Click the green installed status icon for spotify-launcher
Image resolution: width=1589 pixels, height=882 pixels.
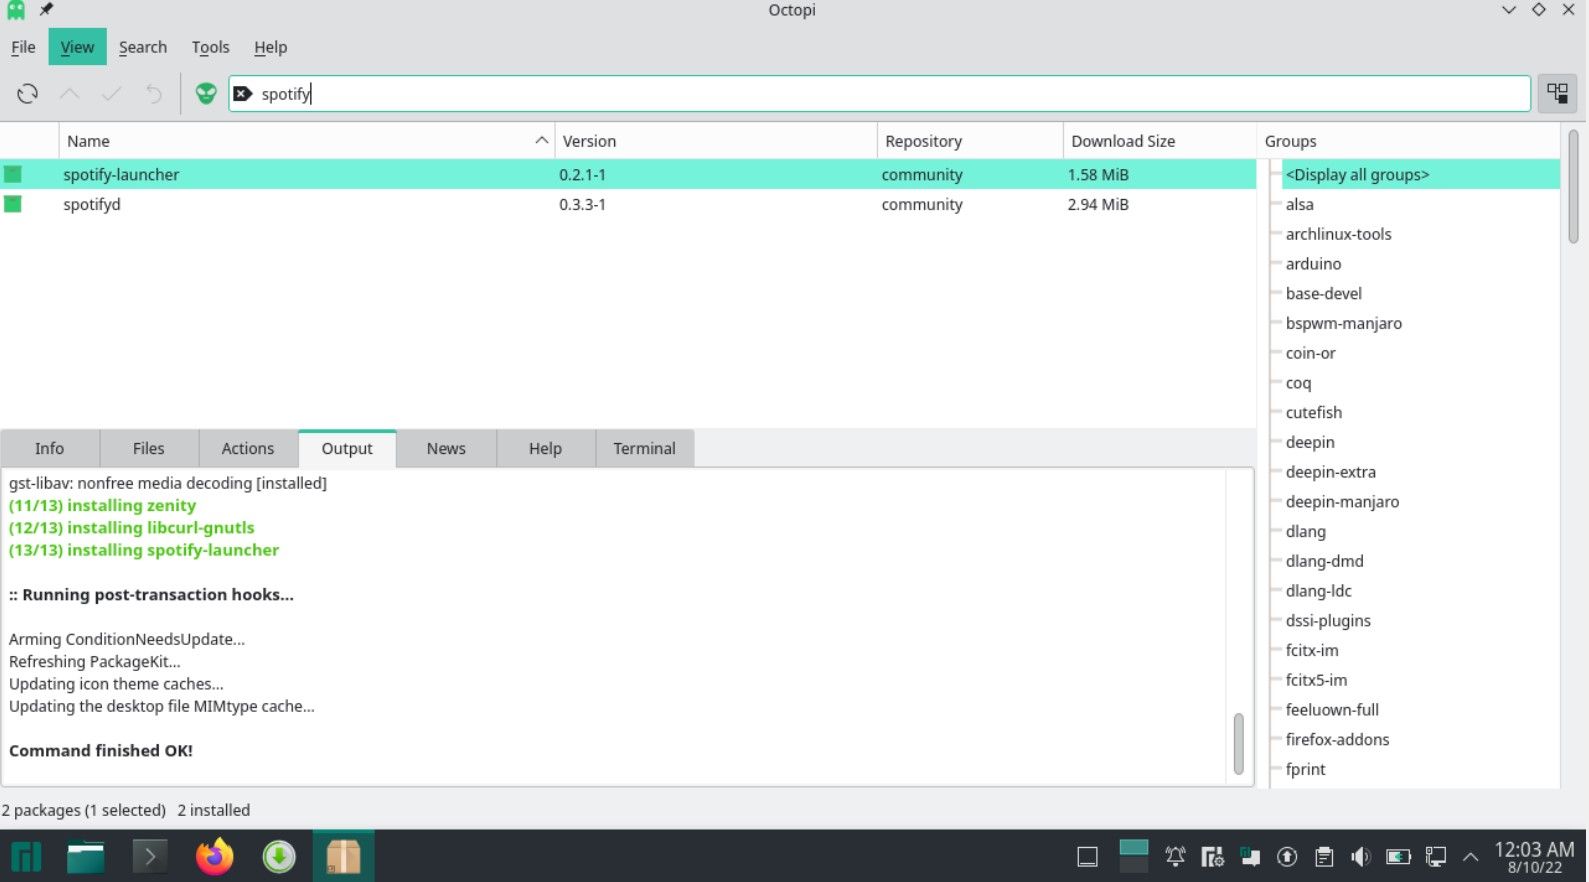[x=13, y=174]
